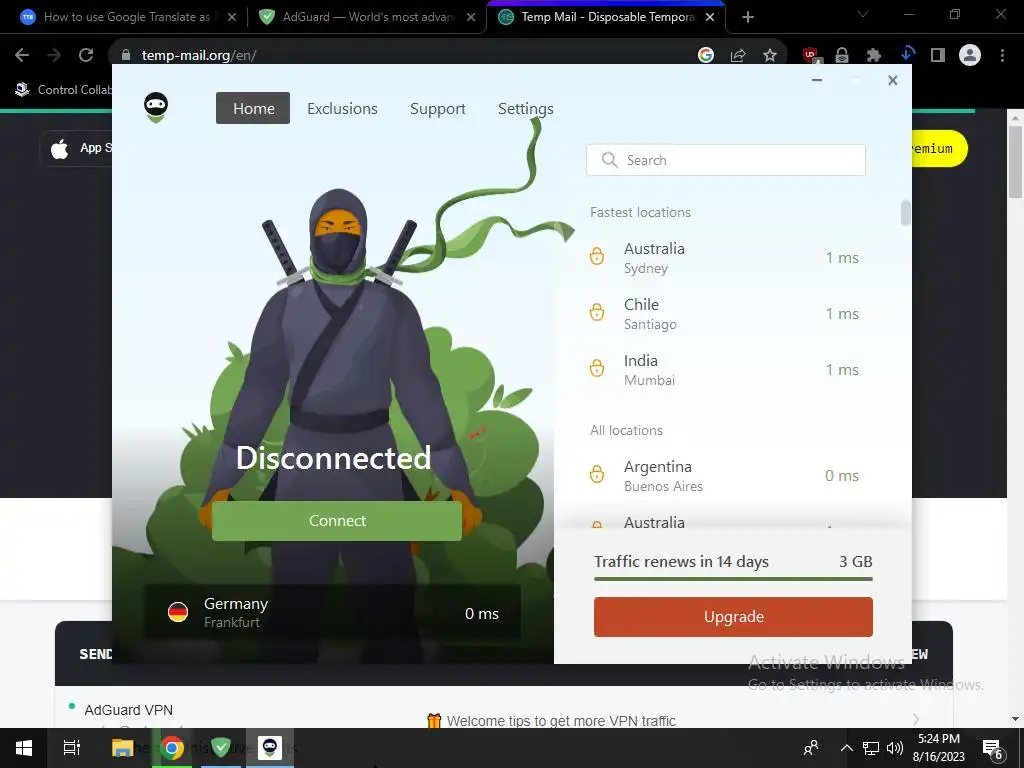Close the Temp Mail browser tab
Screen dimensions: 1024x768
coord(710,17)
